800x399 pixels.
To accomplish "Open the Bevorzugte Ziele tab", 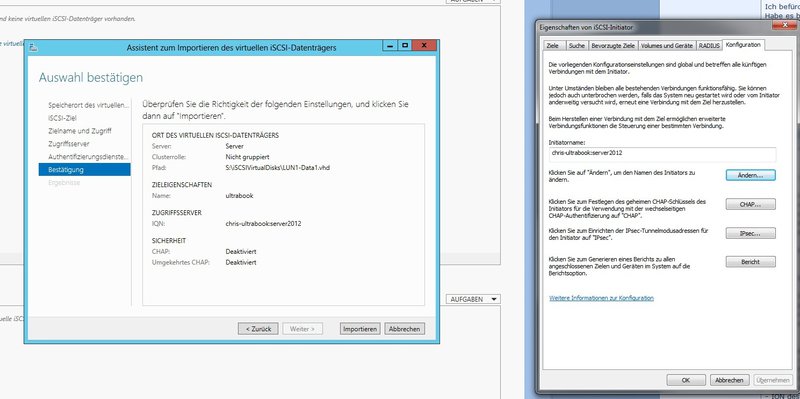I will 613,45.
